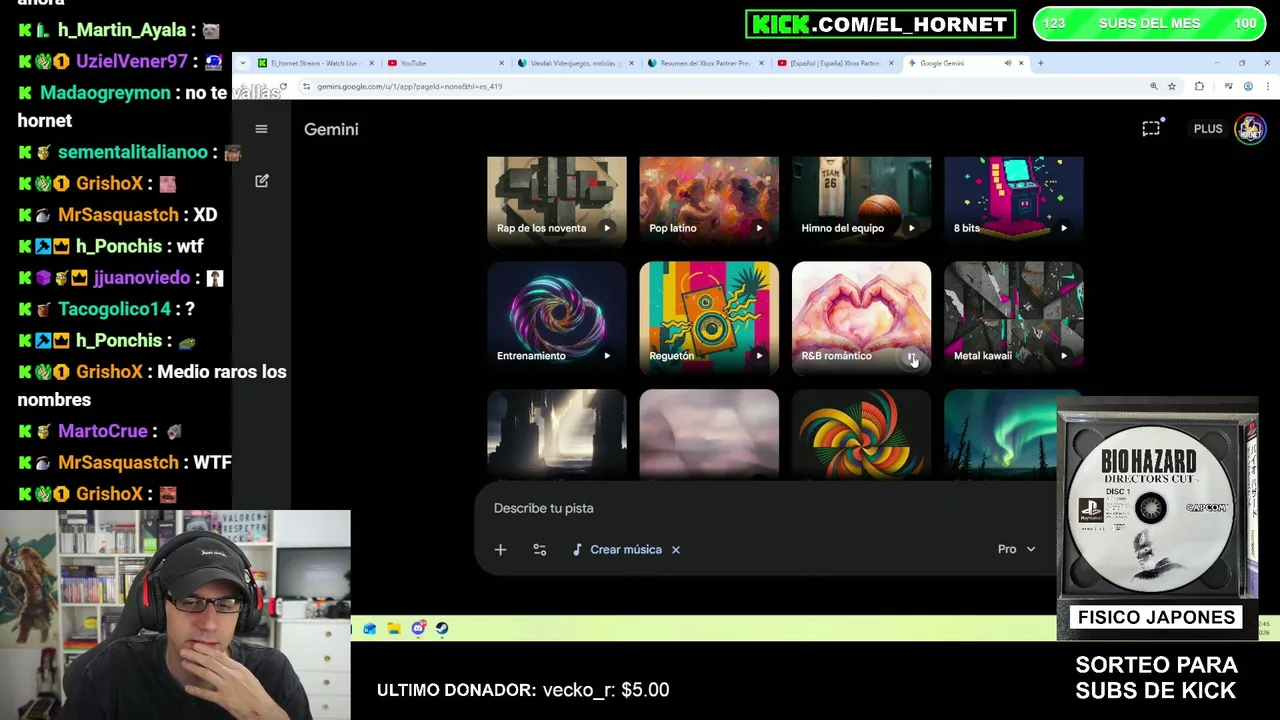
Task: Add a file with the plus icon
Action: coord(500,549)
